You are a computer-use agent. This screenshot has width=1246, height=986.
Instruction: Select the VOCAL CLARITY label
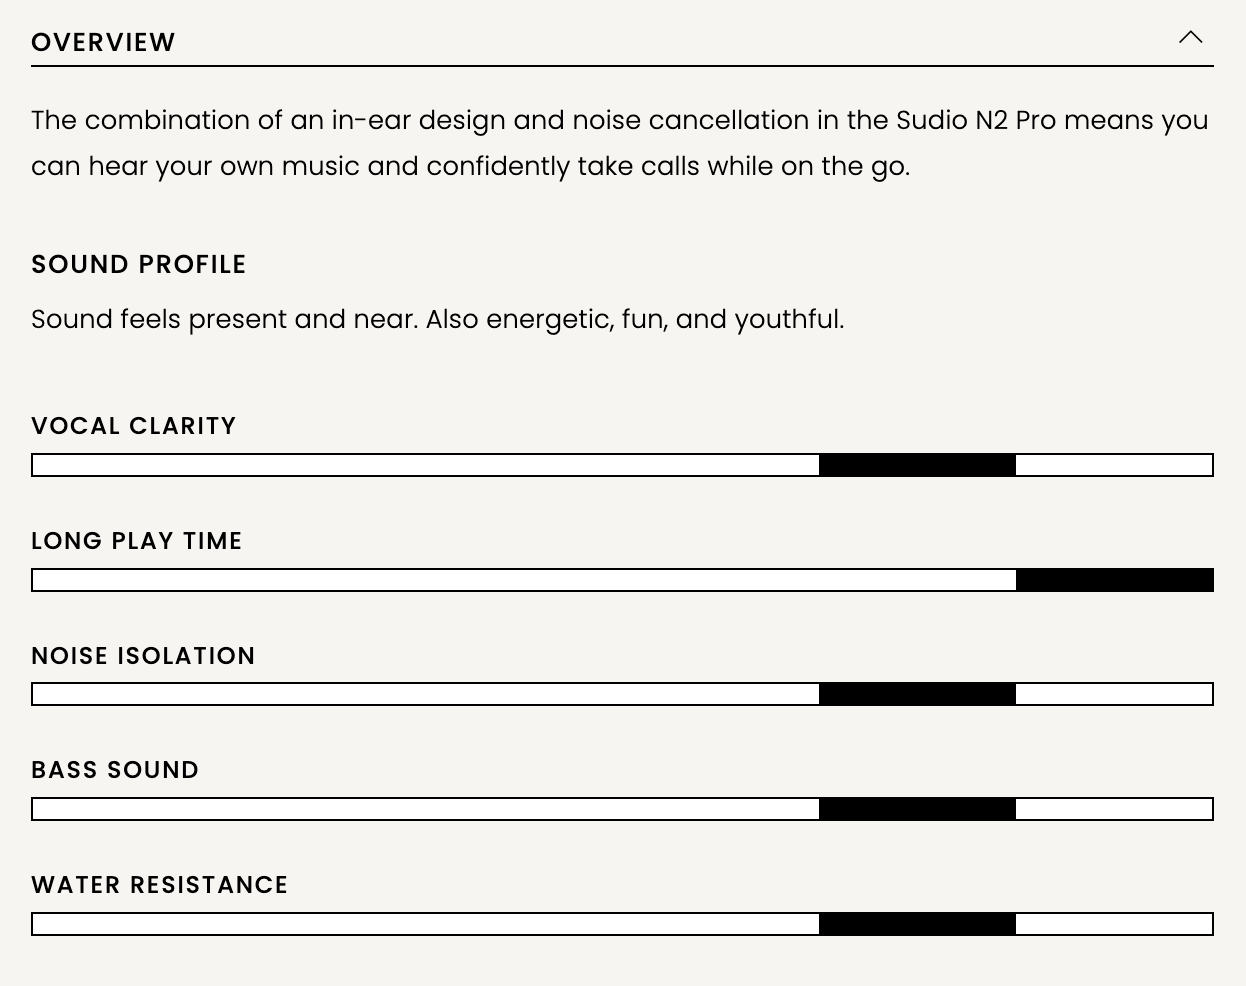[x=134, y=426]
